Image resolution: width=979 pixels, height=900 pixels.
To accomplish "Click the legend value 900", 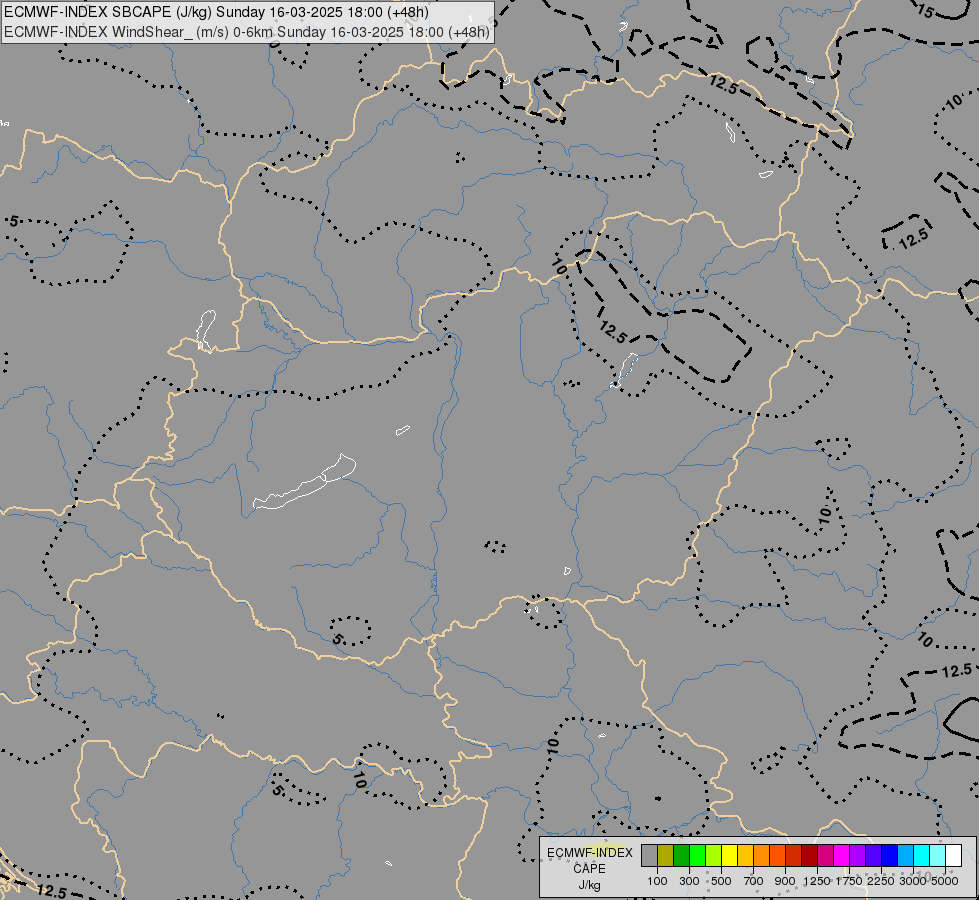I will (785, 881).
